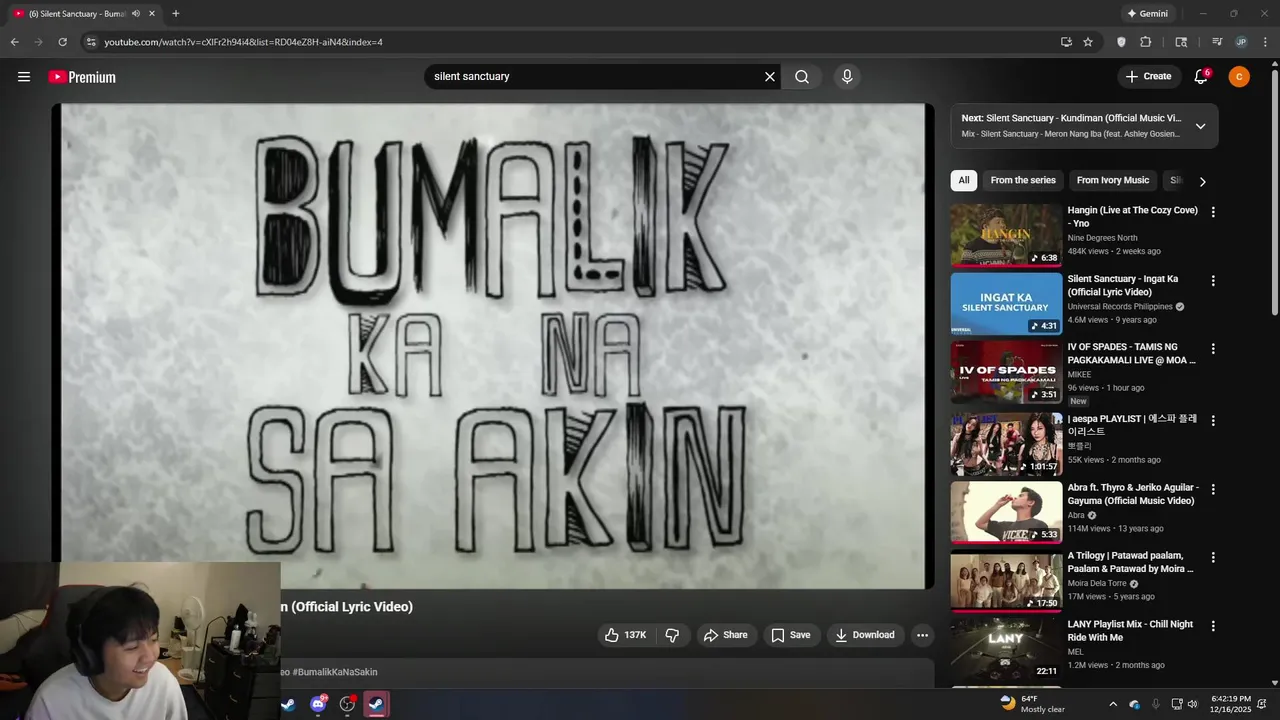Show hidden system tray icons
1280x720 pixels.
(1112, 704)
